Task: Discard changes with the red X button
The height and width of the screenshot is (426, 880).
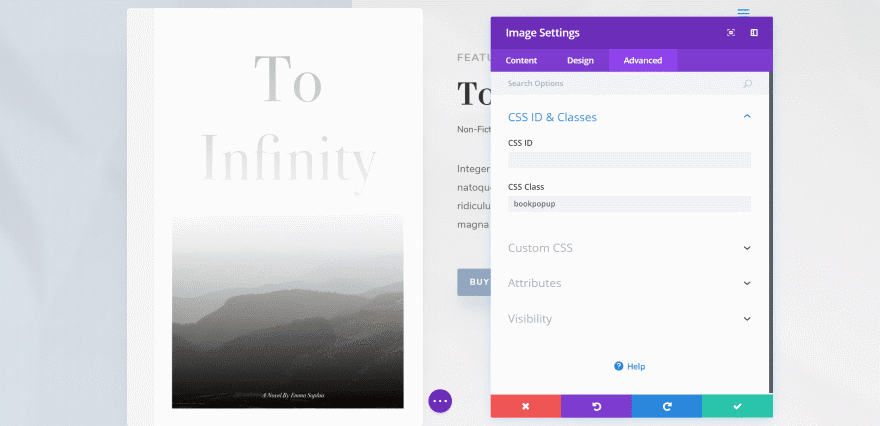Action: pos(526,406)
